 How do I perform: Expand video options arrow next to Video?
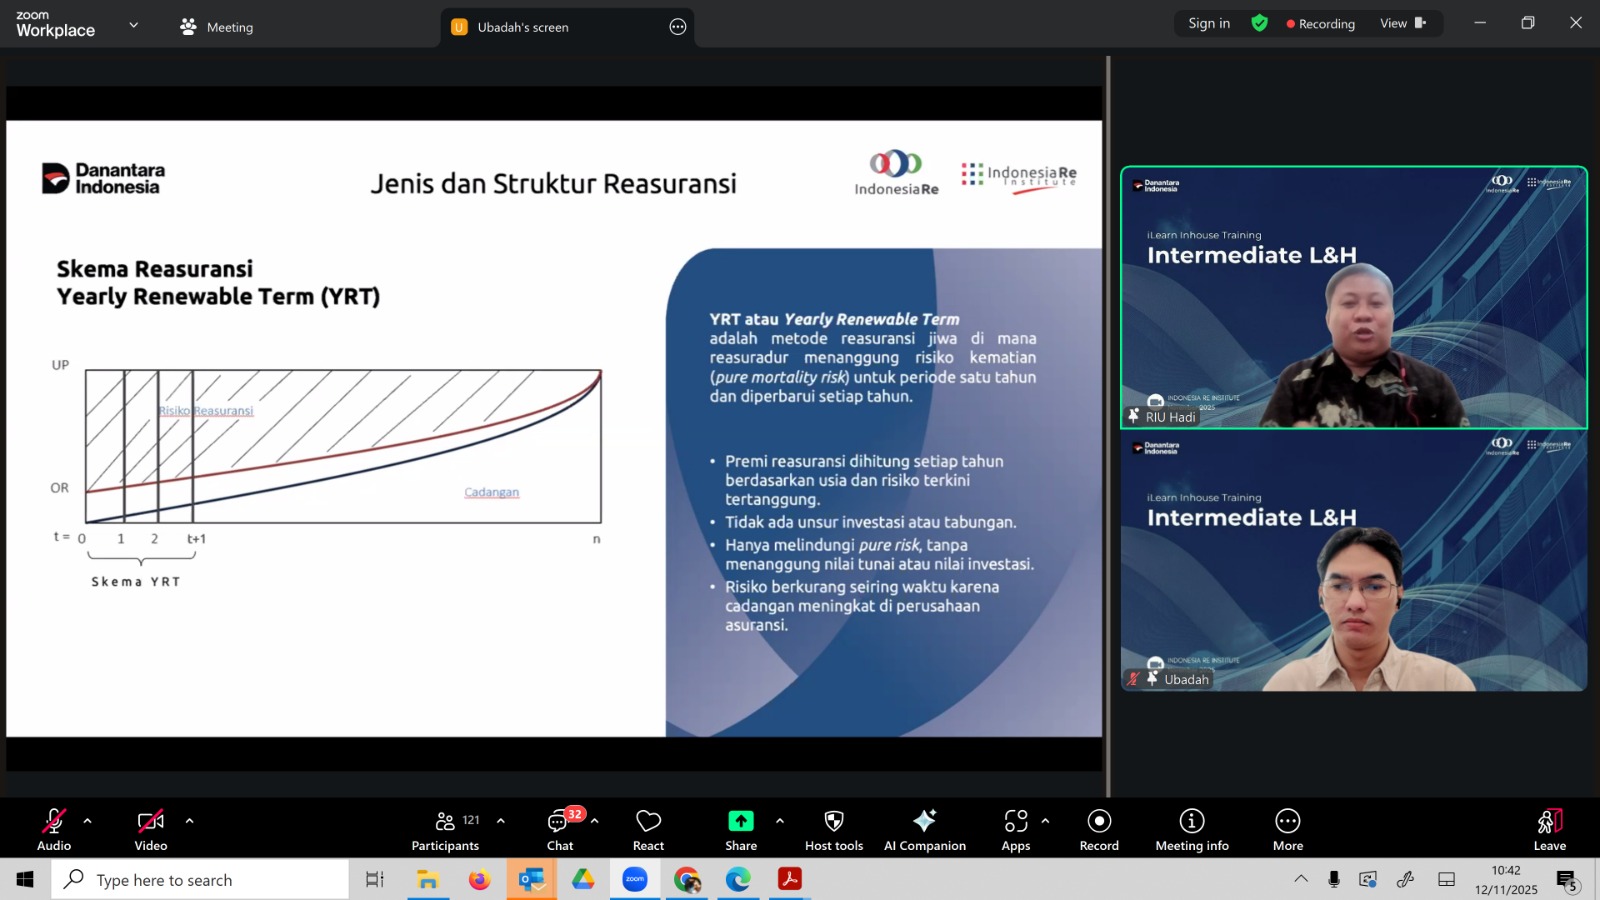pyautogui.click(x=189, y=821)
